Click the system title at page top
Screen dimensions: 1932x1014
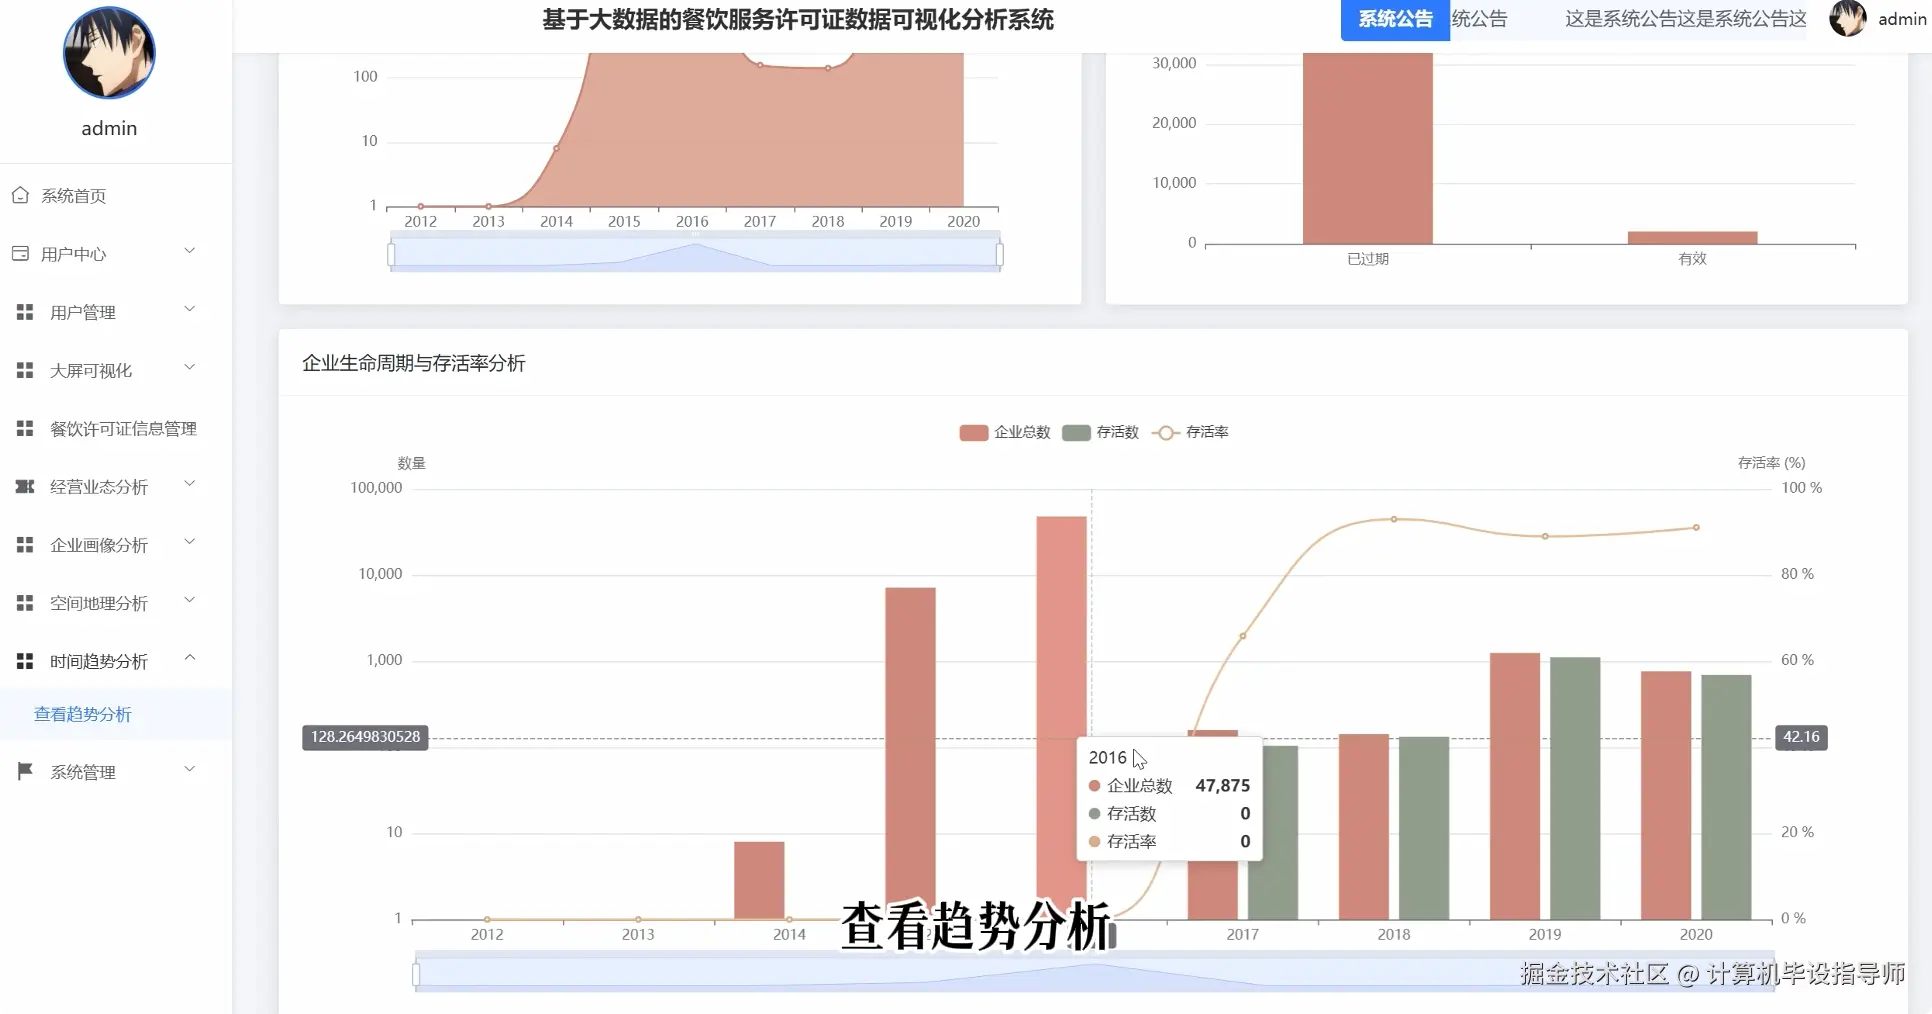798,20
